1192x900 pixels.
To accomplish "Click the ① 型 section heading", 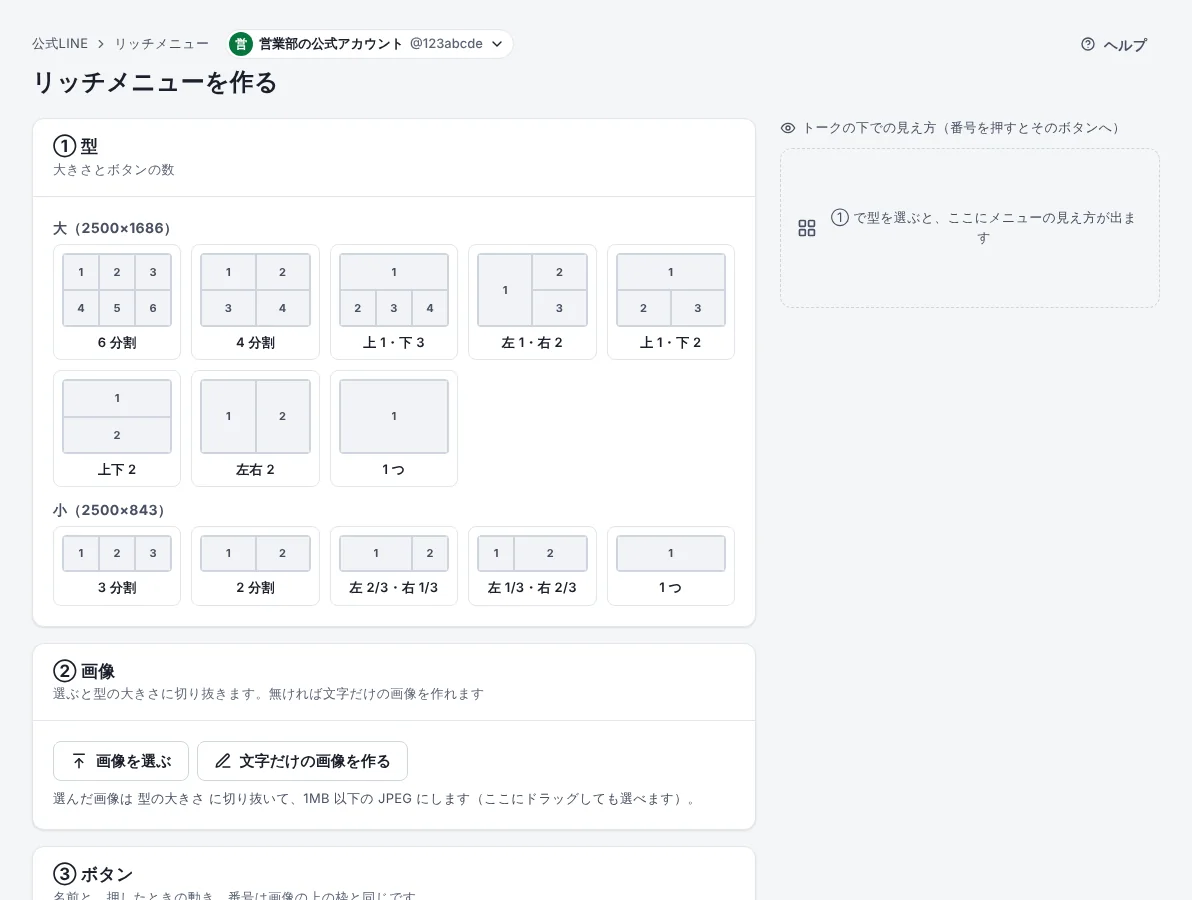I will tap(75, 145).
